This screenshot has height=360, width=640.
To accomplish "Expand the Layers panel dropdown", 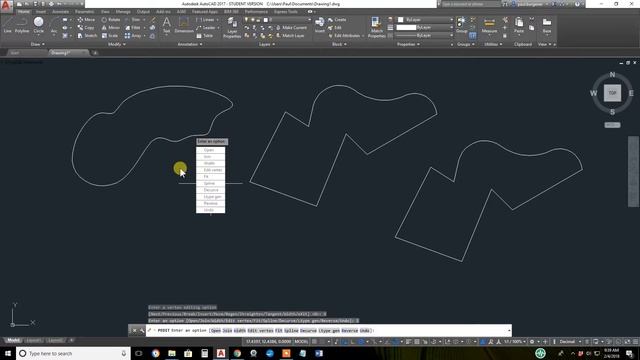I will pyautogui.click(x=267, y=44).
